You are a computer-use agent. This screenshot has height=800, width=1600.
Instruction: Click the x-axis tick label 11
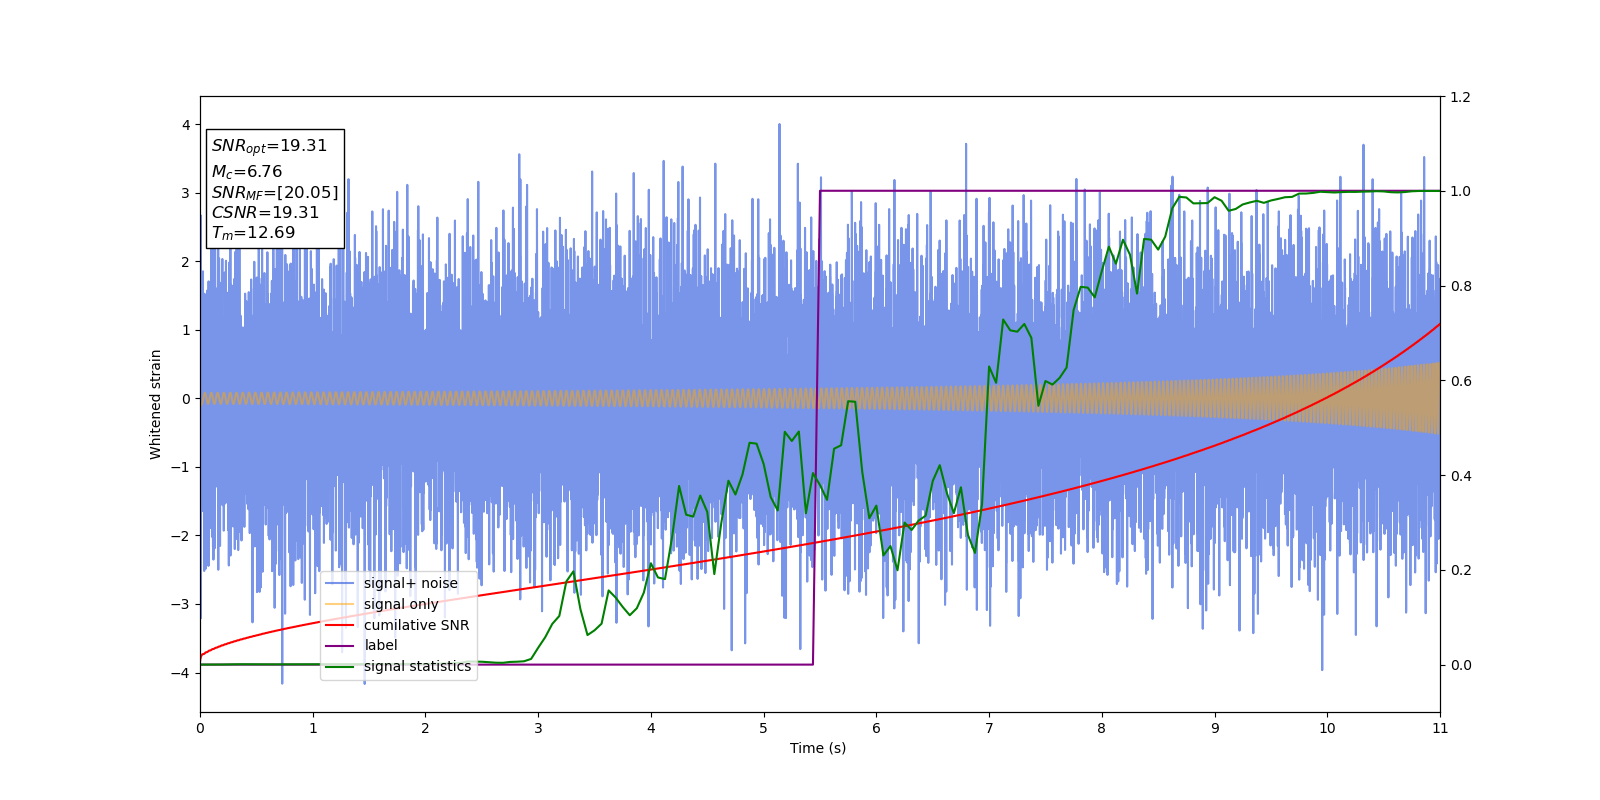point(1440,728)
